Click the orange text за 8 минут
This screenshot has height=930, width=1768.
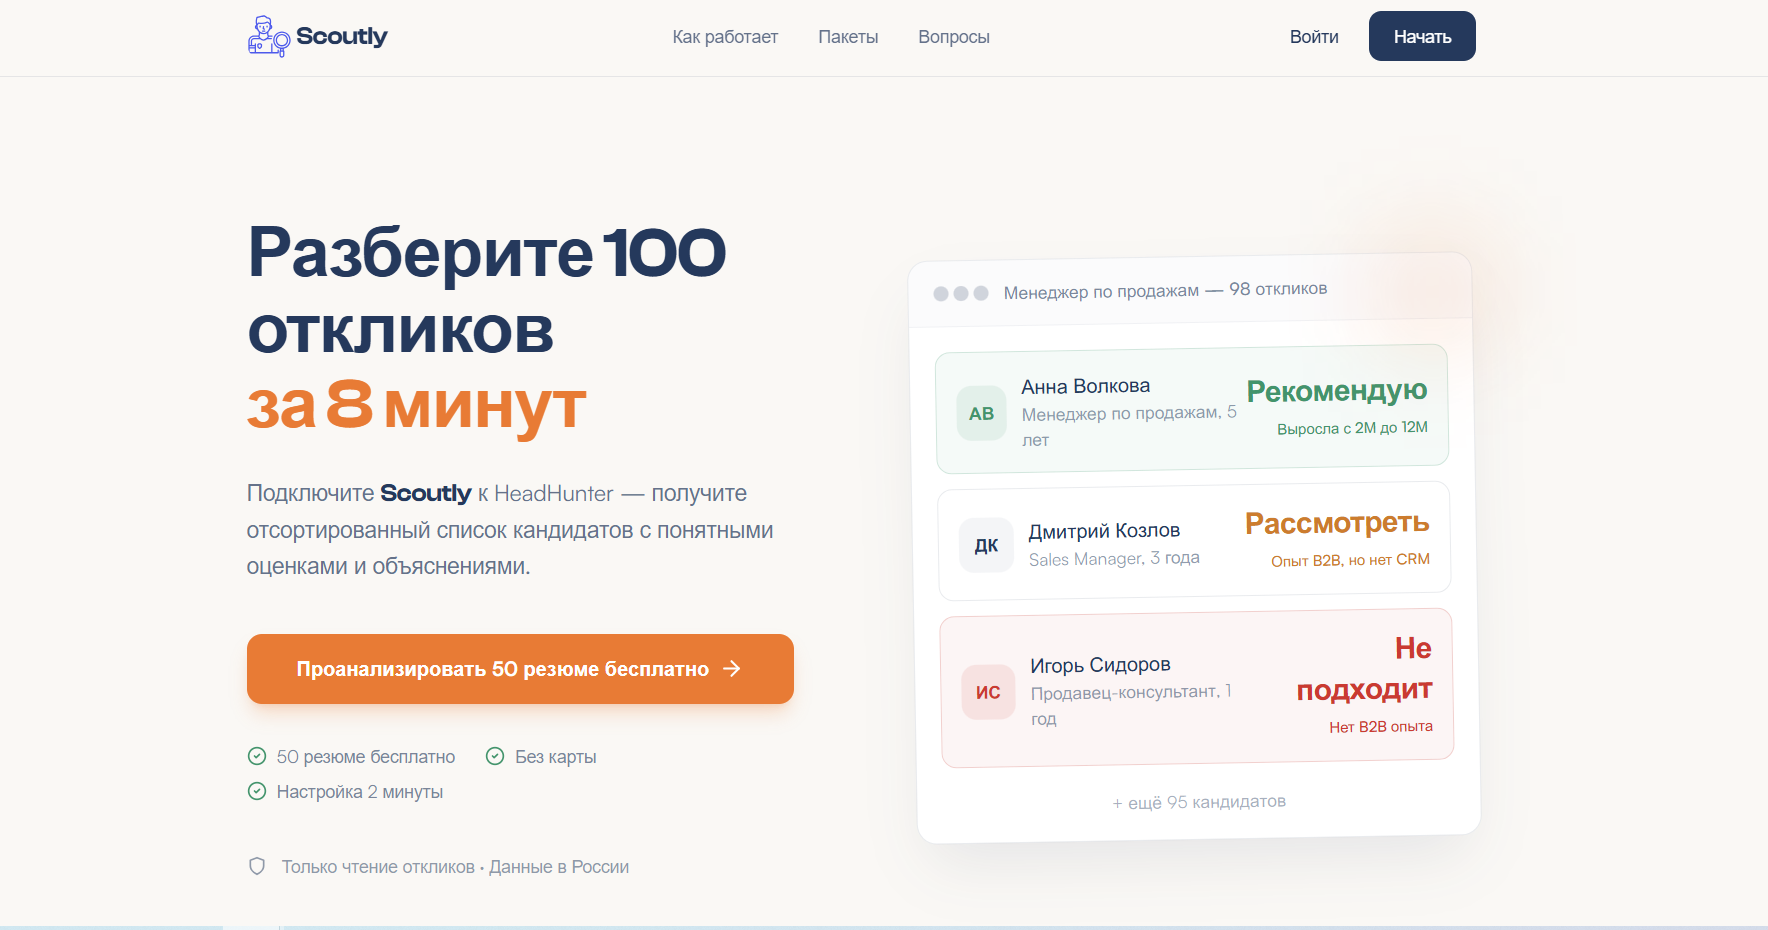416,405
